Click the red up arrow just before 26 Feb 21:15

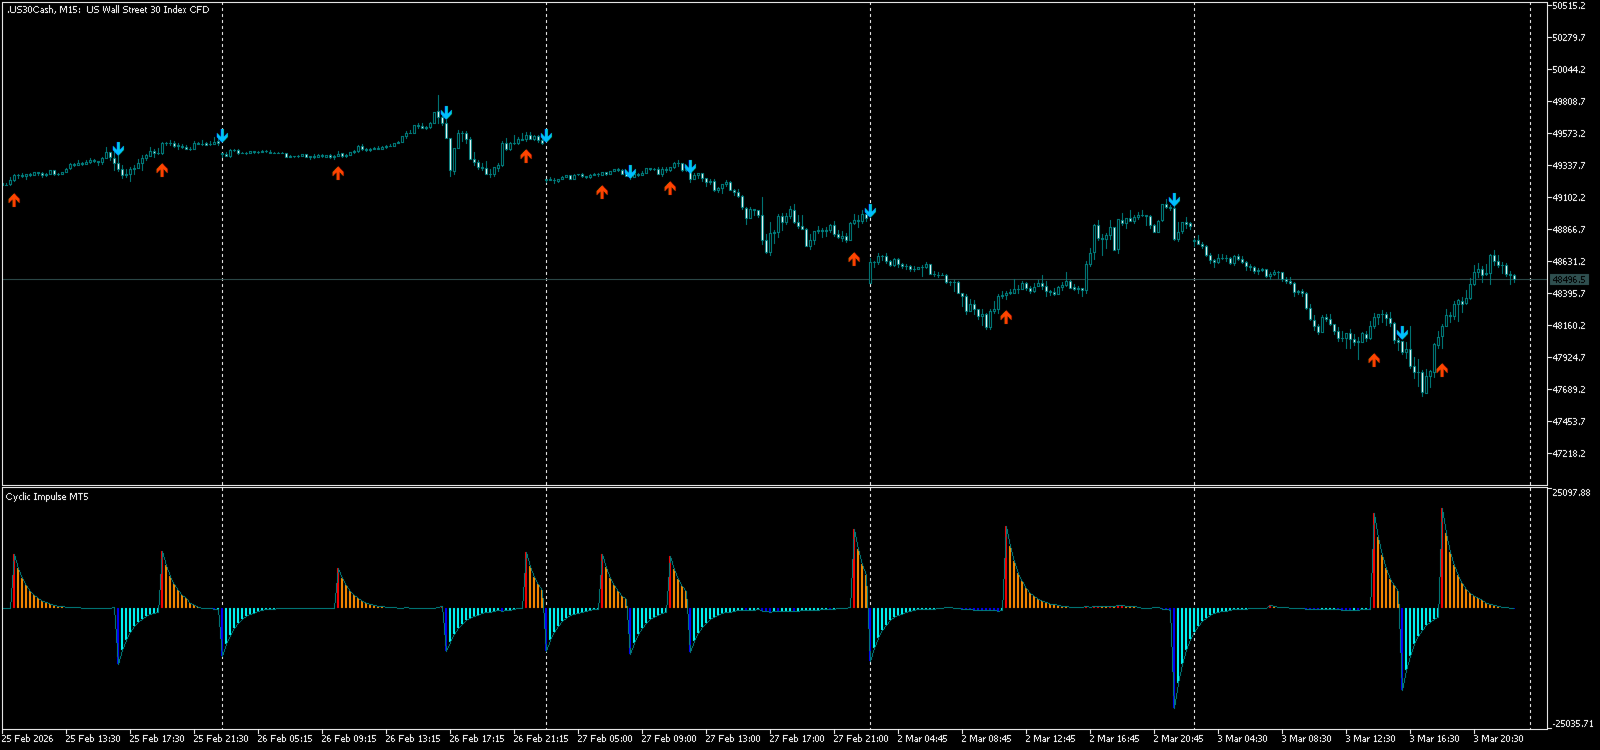click(x=526, y=156)
